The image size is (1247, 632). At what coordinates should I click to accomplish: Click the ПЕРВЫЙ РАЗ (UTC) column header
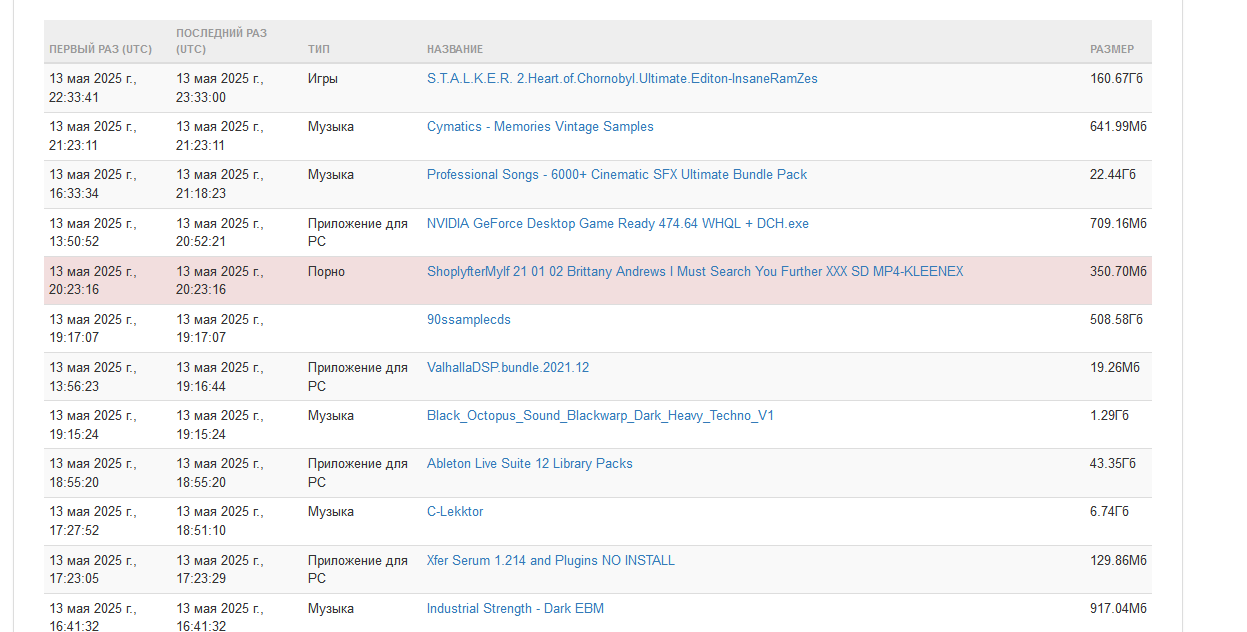101,49
